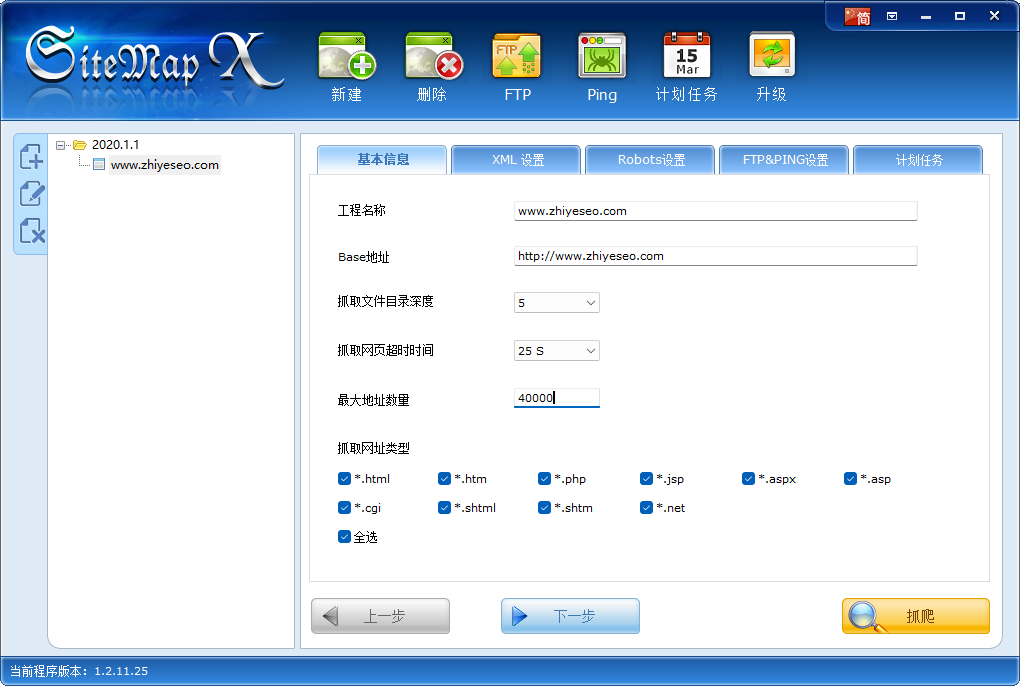
Task: Open the 抓取网页超时时间 dropdown
Action: pyautogui.click(x=557, y=350)
